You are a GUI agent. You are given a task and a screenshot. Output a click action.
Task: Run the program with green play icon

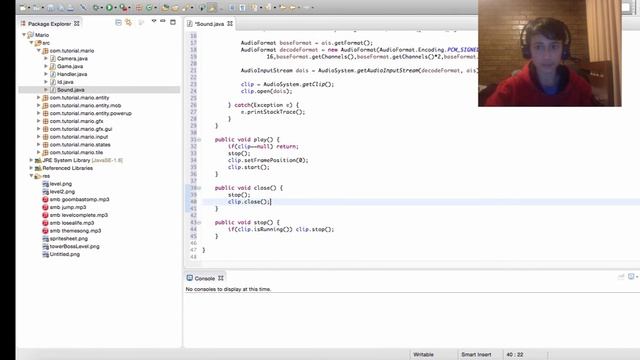[109, 7]
